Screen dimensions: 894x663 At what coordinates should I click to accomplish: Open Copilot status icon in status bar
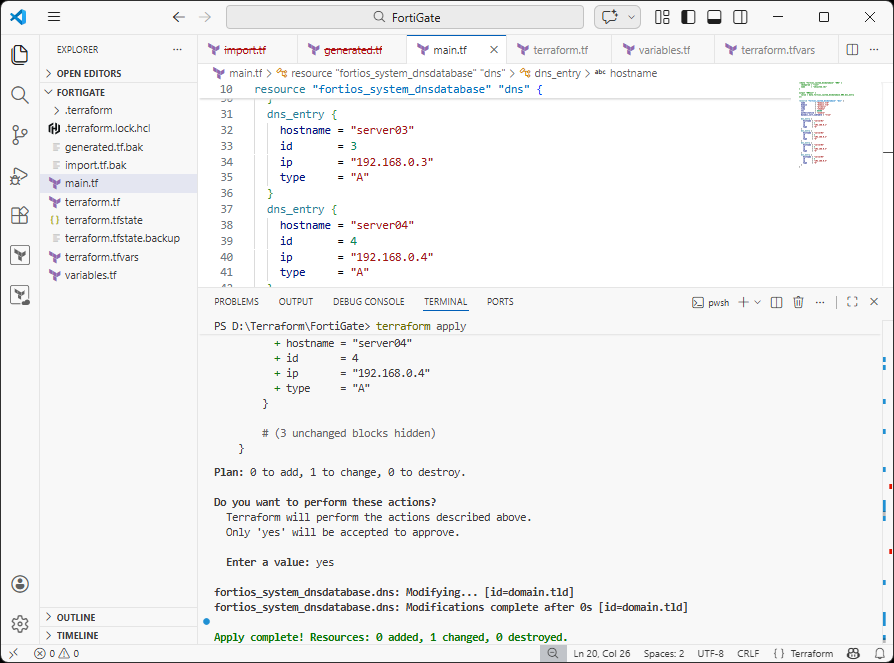pos(854,653)
